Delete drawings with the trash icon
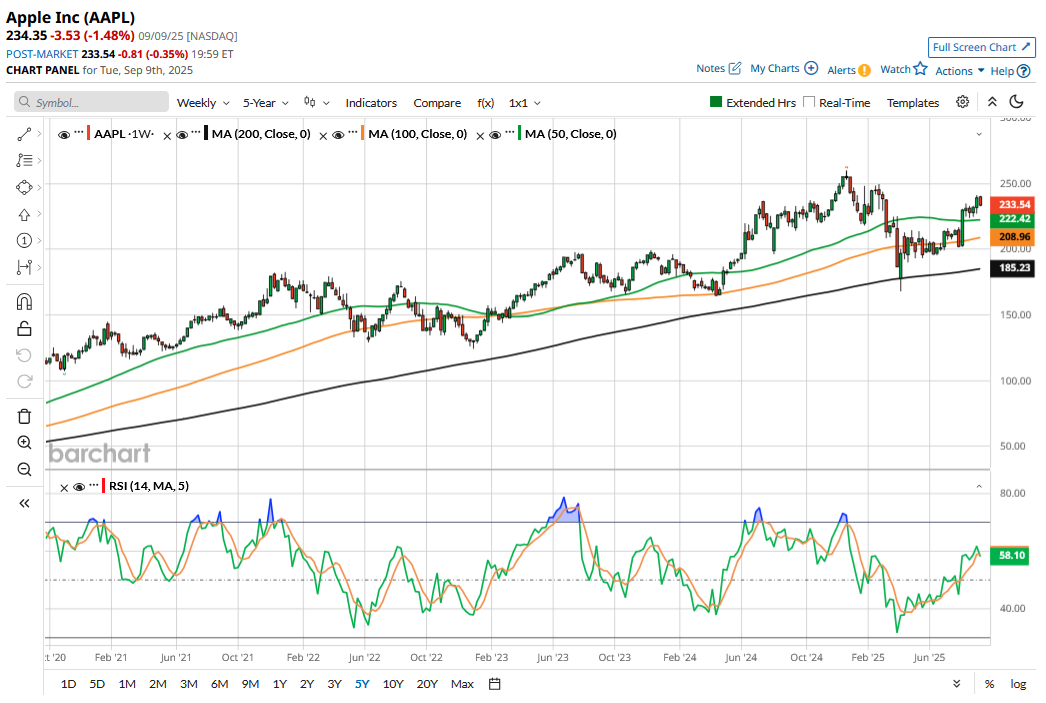The height and width of the screenshot is (703, 1046). tap(24, 416)
